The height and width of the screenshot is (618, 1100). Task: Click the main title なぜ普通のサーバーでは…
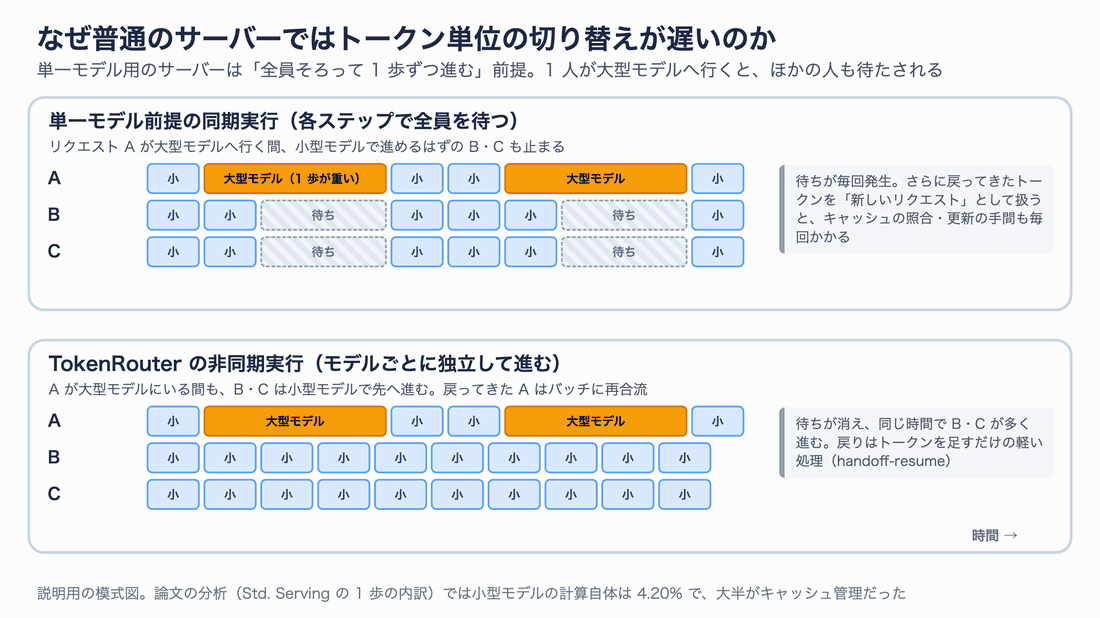(x=406, y=39)
